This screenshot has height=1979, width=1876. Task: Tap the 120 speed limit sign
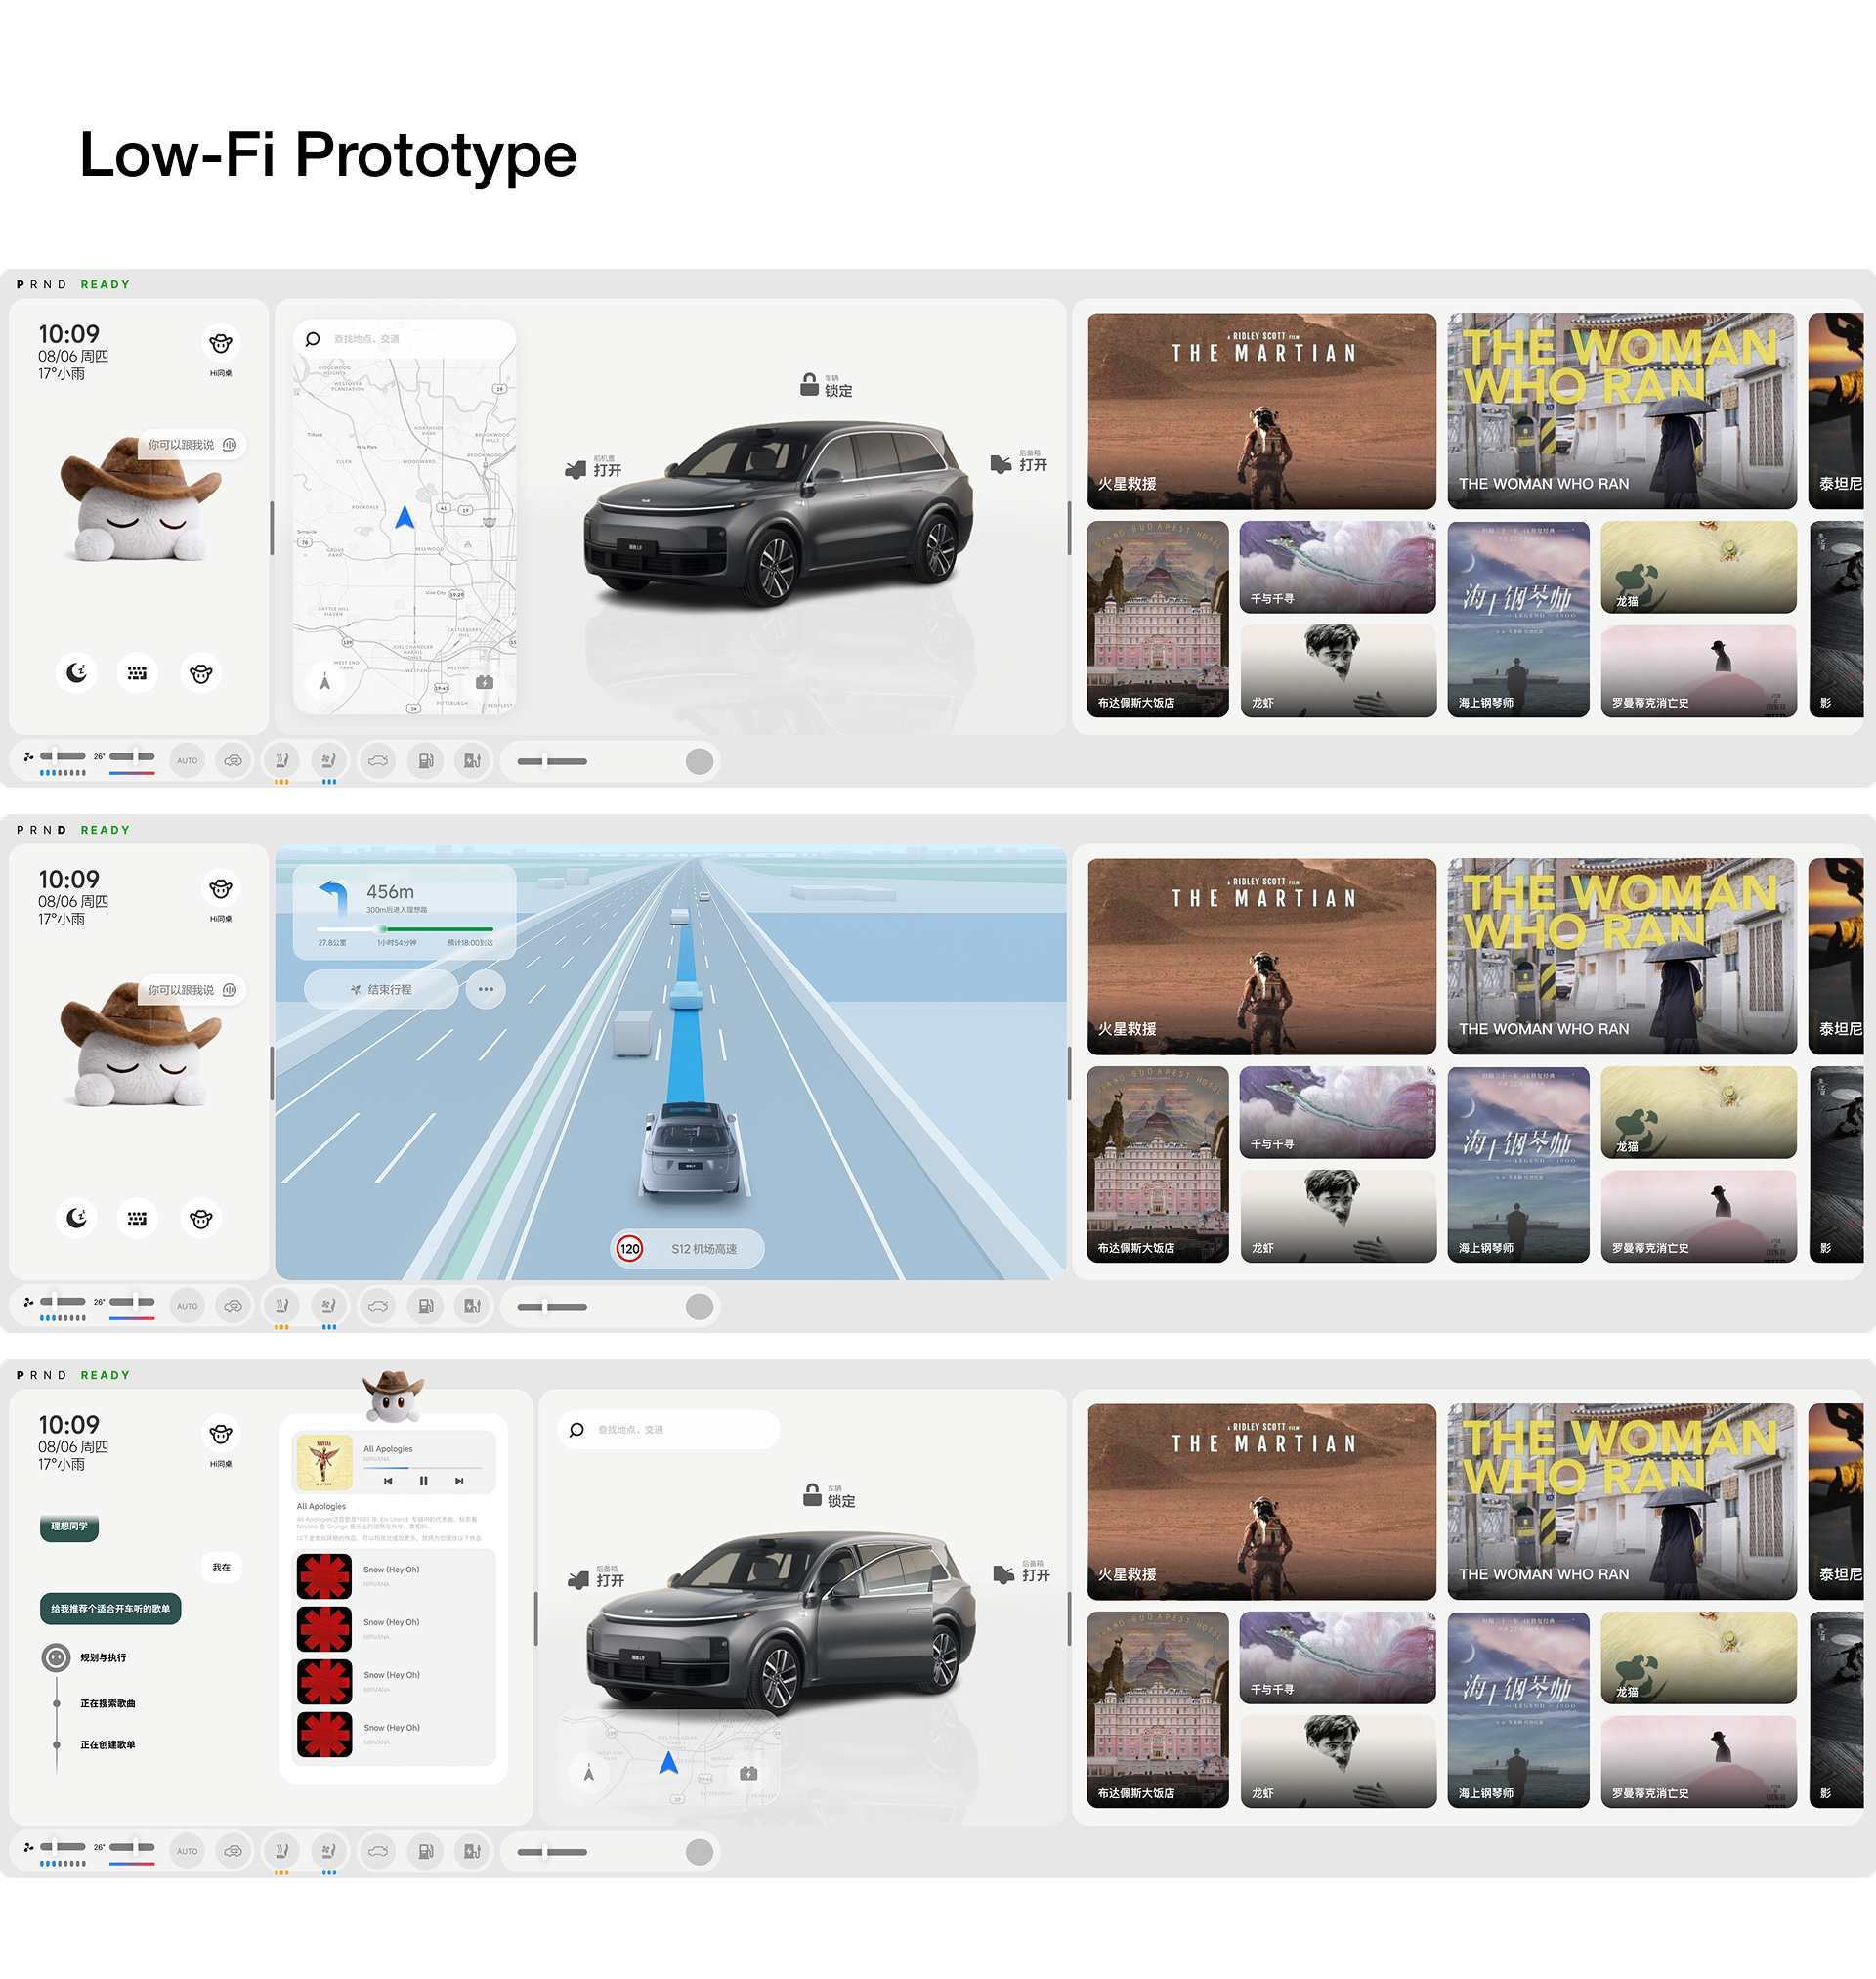pyautogui.click(x=630, y=1248)
